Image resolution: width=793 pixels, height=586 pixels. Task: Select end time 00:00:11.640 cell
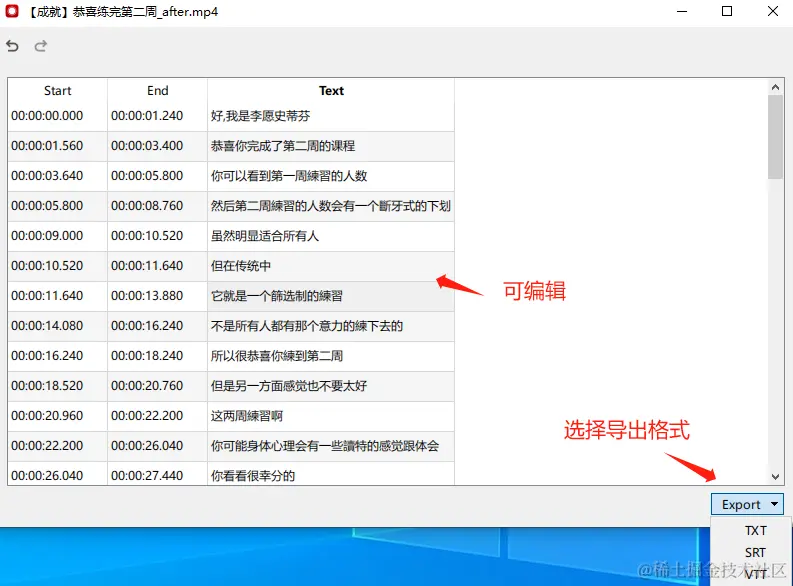click(x=157, y=266)
